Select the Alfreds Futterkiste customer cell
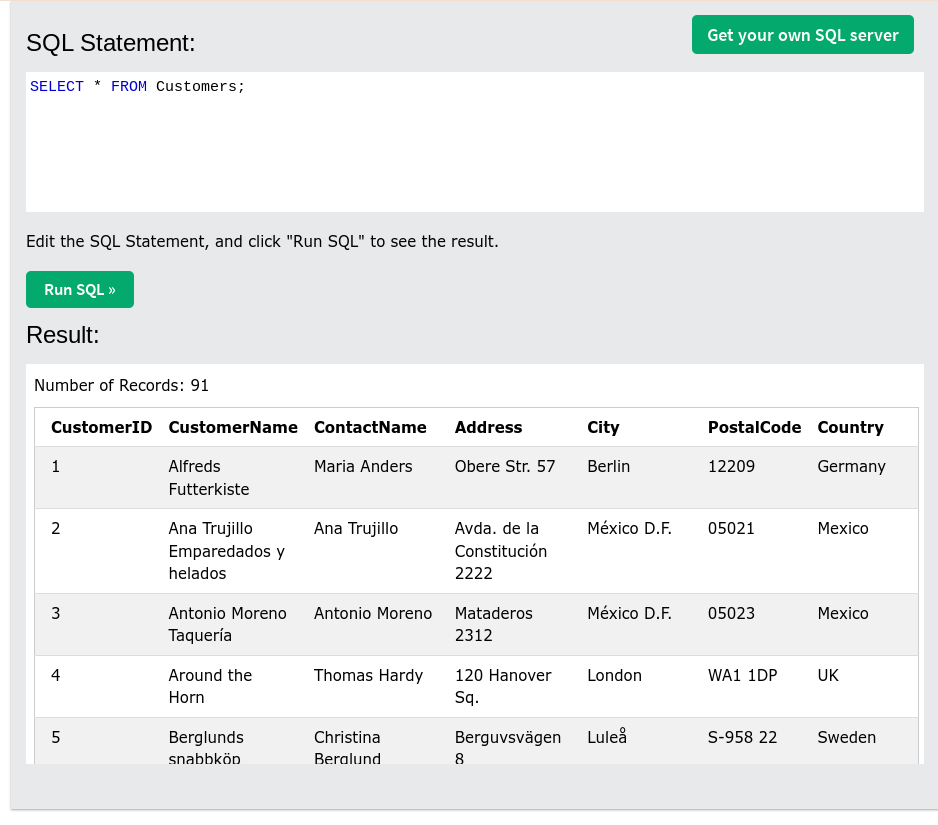 coord(233,477)
